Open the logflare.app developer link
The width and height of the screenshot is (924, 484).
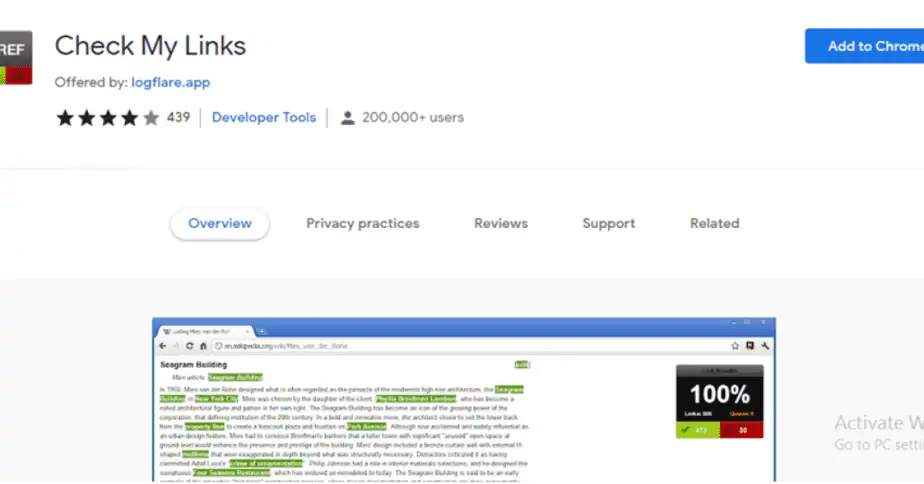(170, 82)
